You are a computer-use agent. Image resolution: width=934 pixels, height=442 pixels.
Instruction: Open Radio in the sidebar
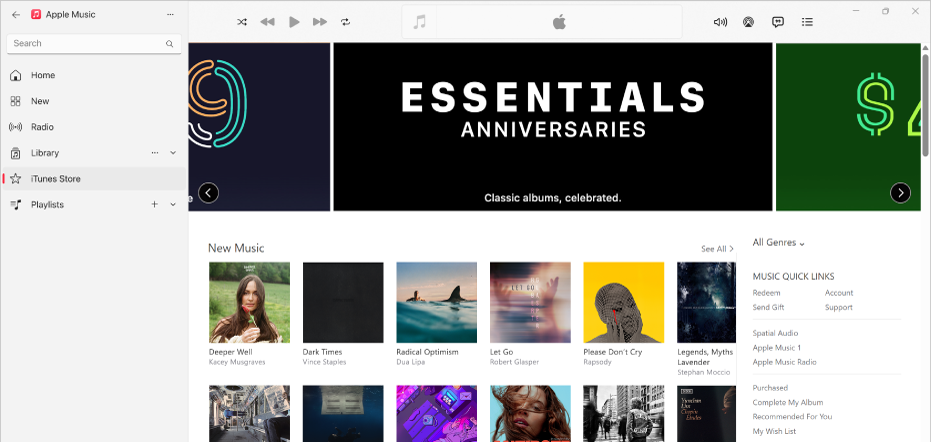pyautogui.click(x=94, y=127)
